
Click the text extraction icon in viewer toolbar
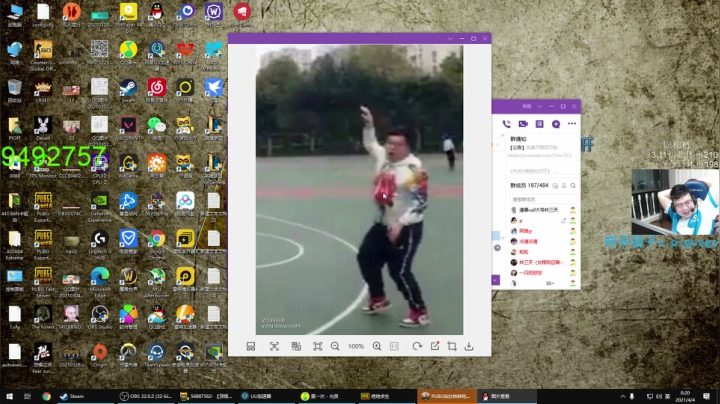[x=296, y=346]
